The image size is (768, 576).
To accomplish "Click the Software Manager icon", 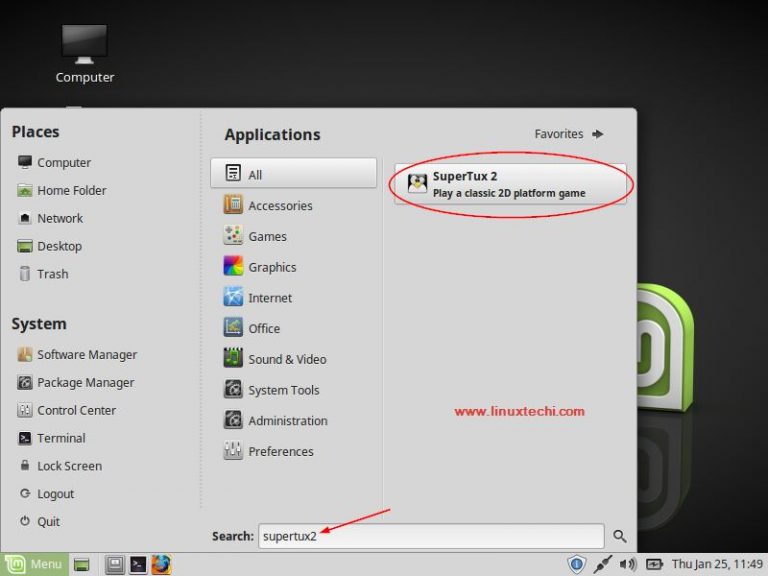I will point(25,354).
